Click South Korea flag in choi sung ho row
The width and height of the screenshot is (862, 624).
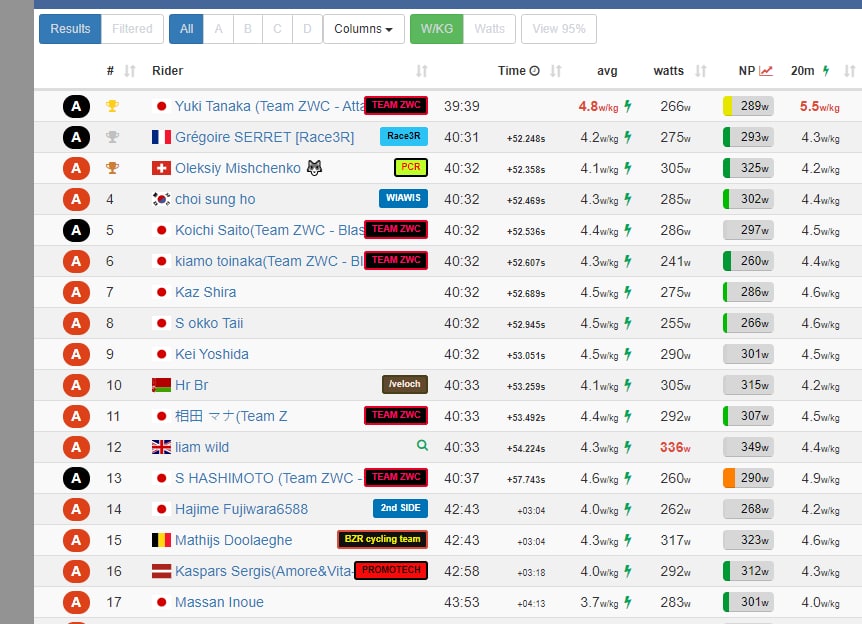click(161, 199)
